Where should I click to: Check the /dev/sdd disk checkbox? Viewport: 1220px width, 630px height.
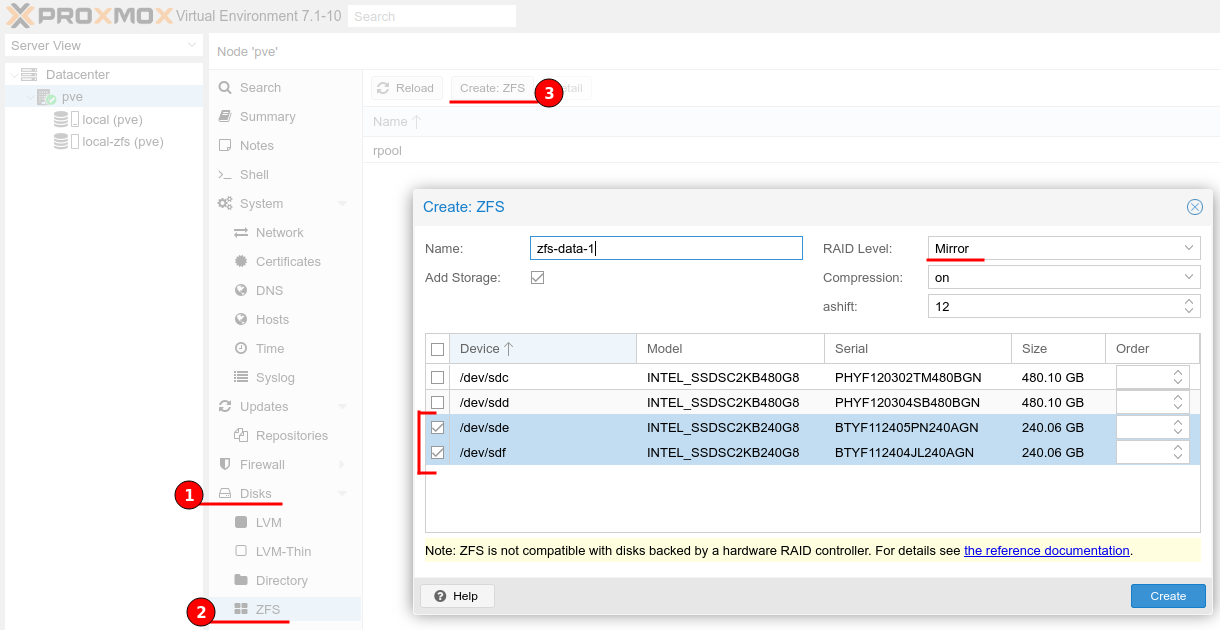click(x=437, y=402)
